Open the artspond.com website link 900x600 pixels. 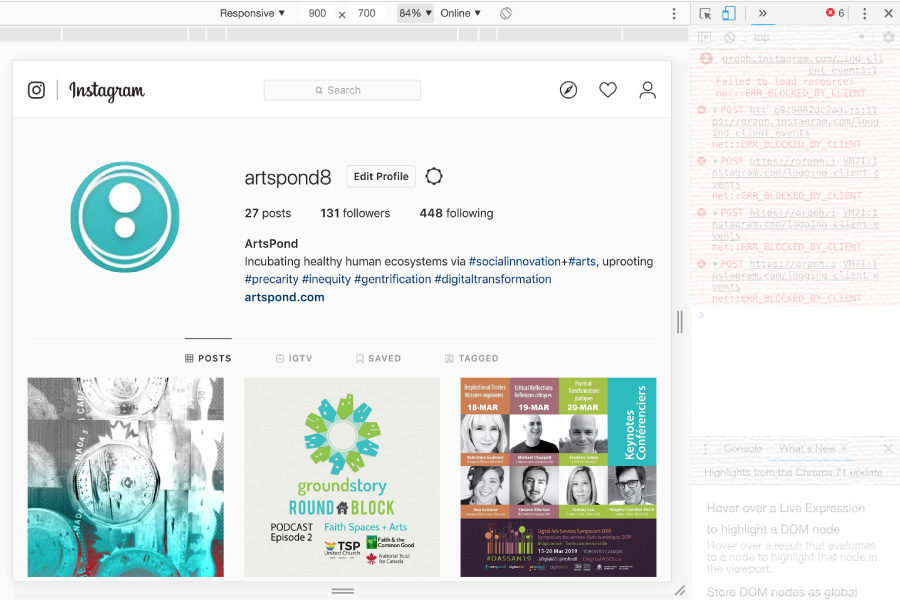[284, 297]
